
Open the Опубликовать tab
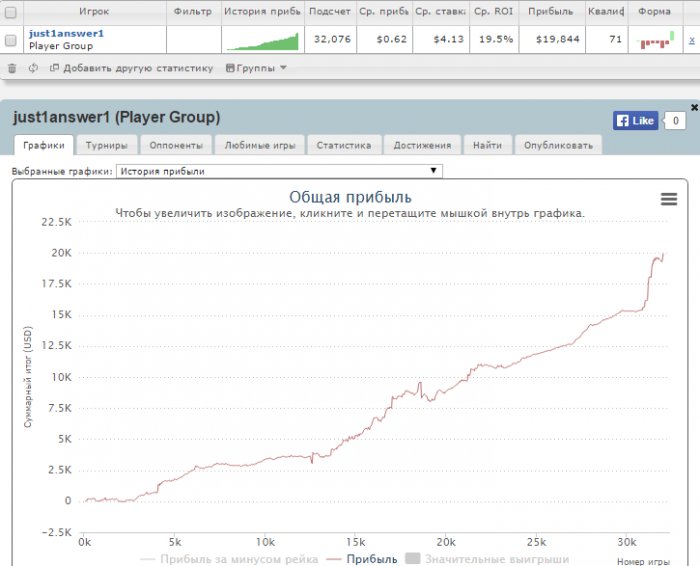click(x=558, y=146)
